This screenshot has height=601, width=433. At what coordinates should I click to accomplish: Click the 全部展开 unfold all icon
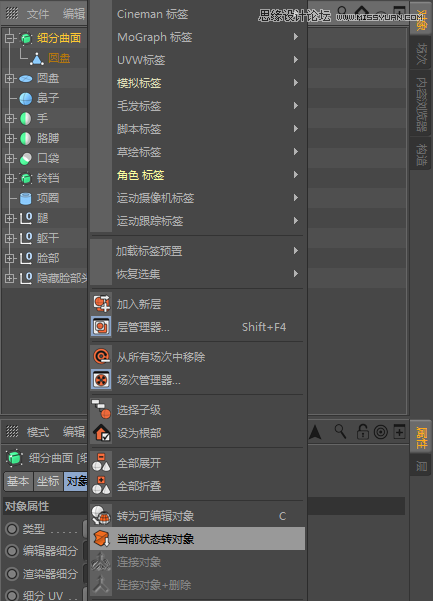pyautogui.click(x=102, y=463)
